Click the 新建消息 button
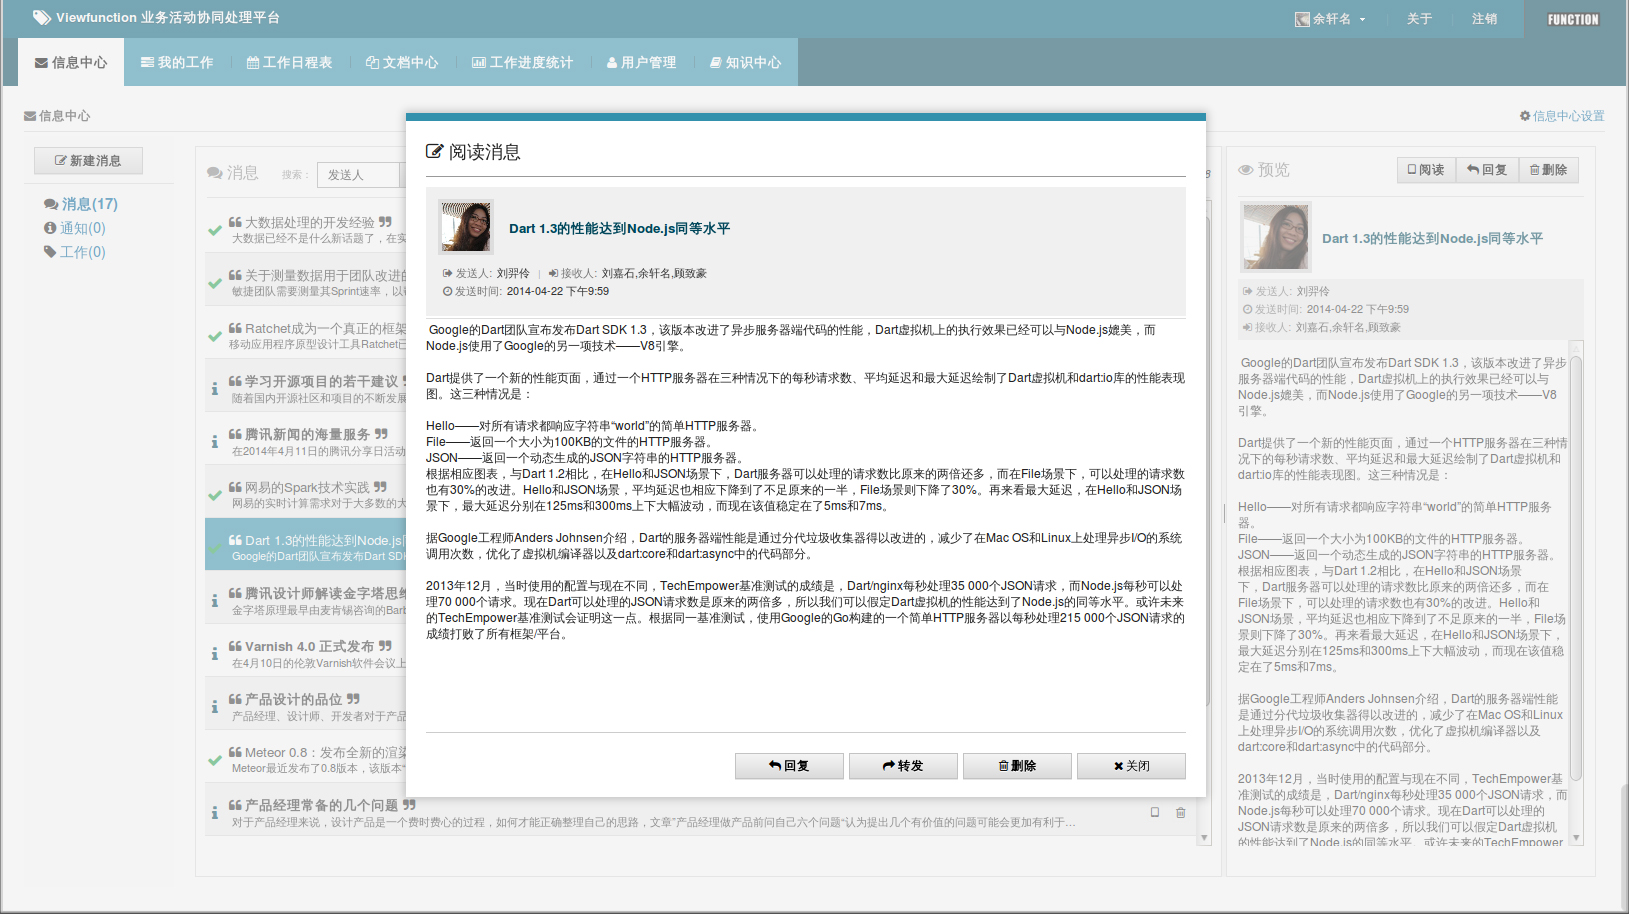The width and height of the screenshot is (1629, 914). pyautogui.click(x=88, y=160)
